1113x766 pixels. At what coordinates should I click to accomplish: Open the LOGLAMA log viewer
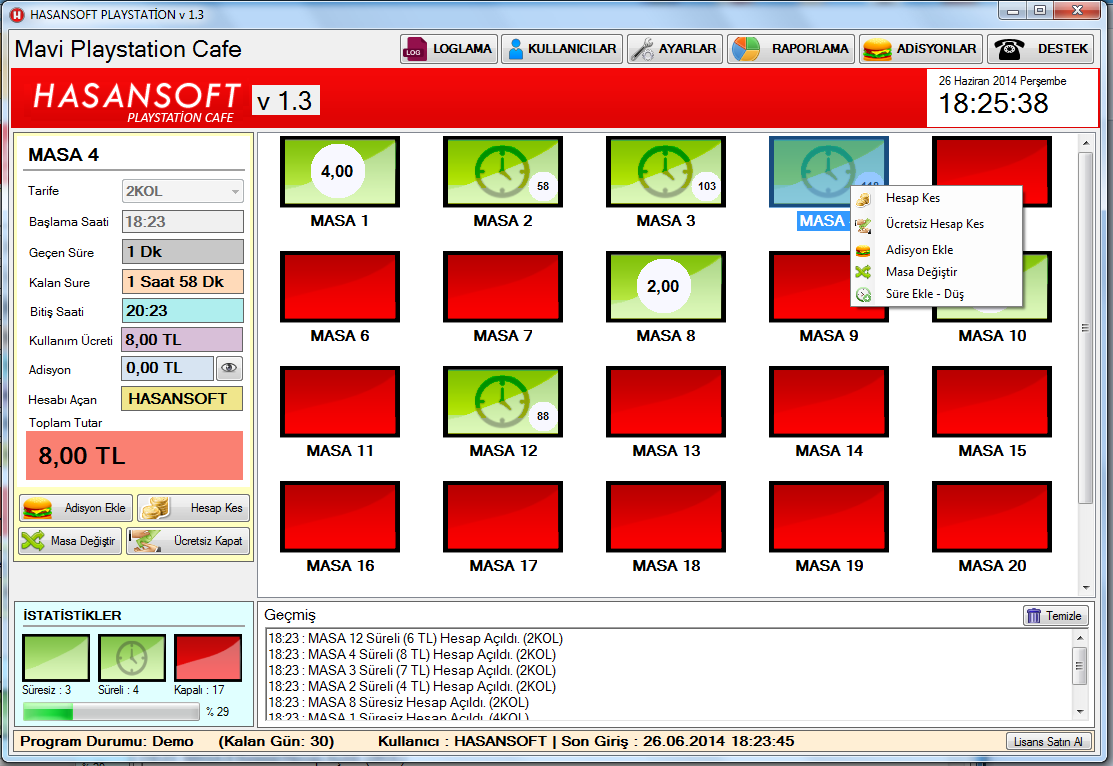click(449, 49)
